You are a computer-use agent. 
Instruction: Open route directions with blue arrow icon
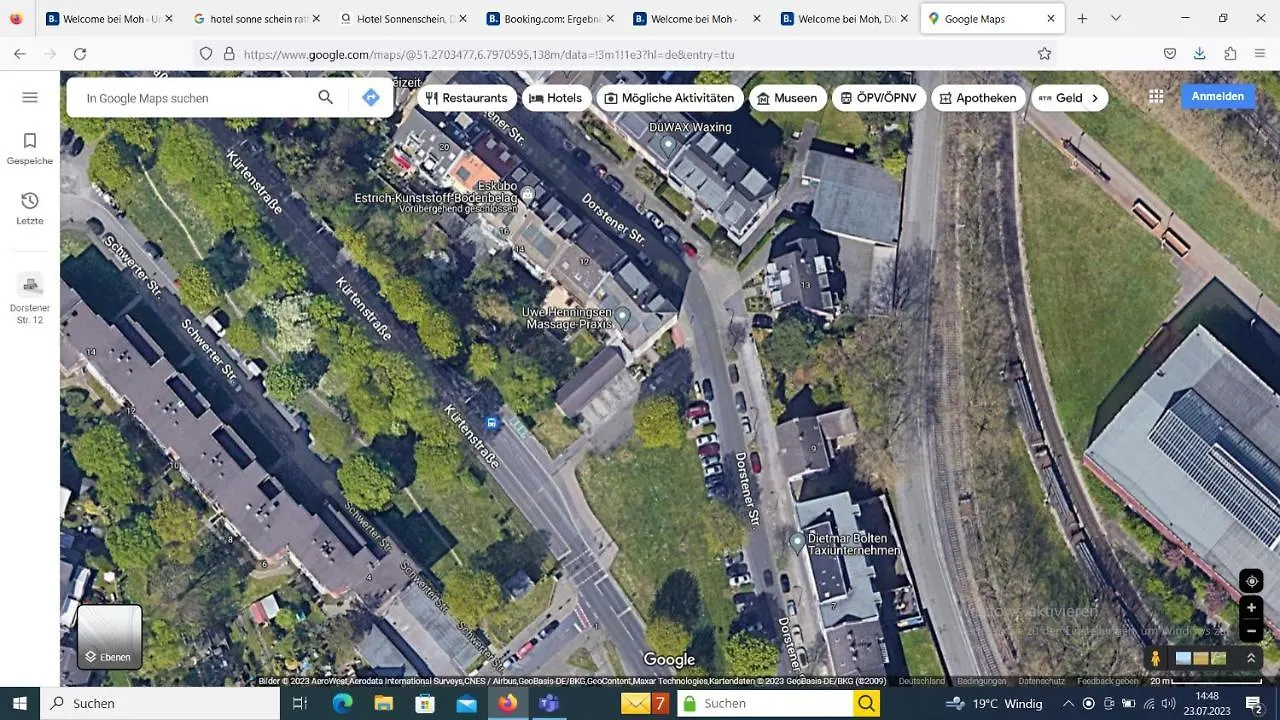[371, 97]
